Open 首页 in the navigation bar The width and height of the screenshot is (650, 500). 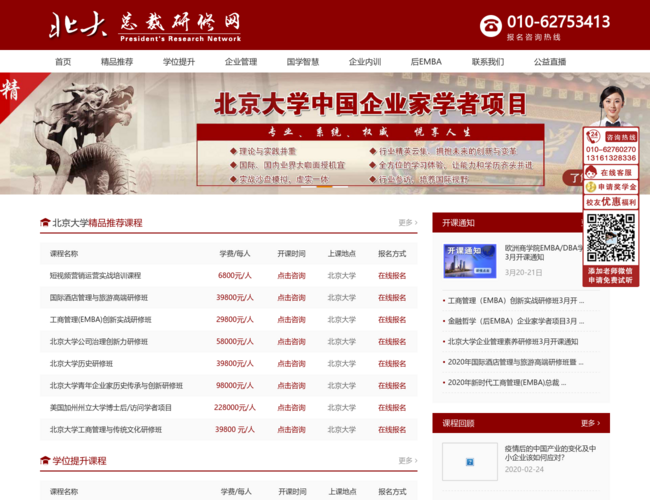point(63,62)
